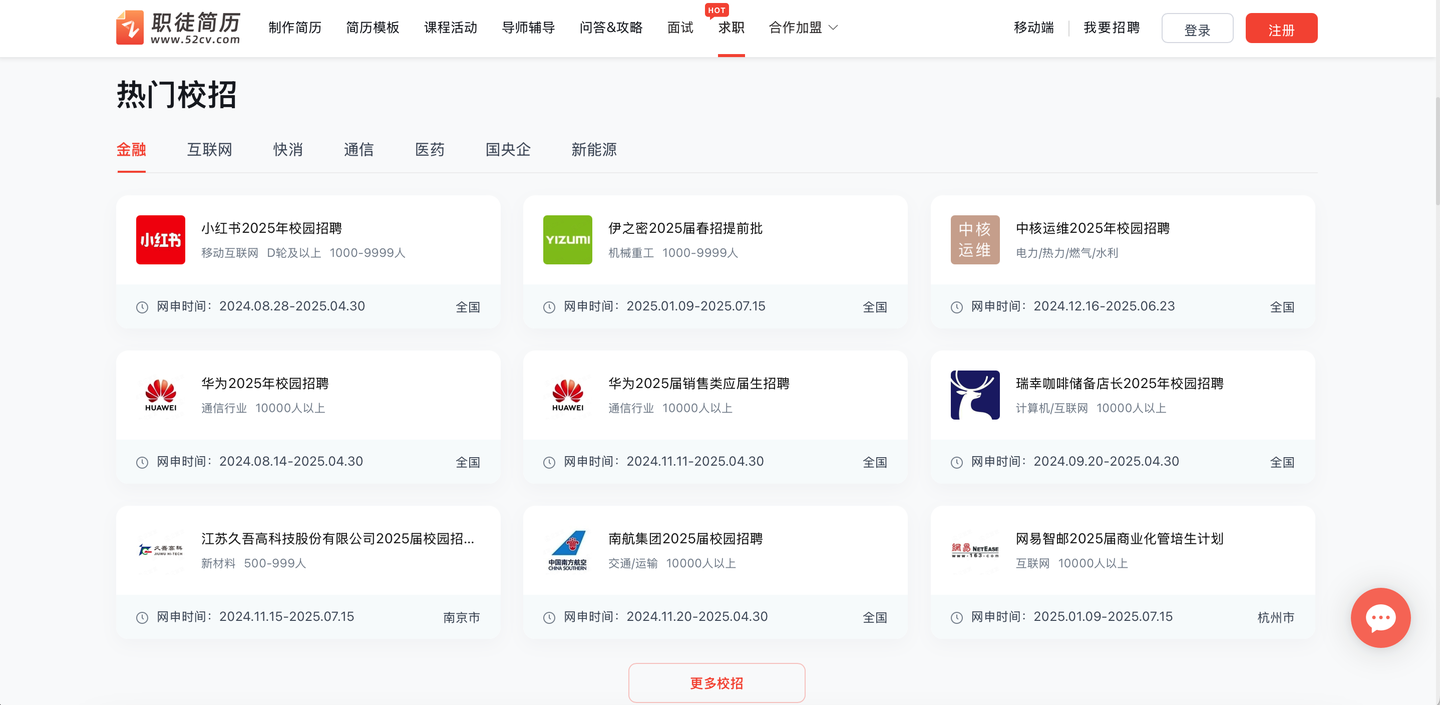Click clock icon in 华为2025年校园招聘 card

point(142,462)
